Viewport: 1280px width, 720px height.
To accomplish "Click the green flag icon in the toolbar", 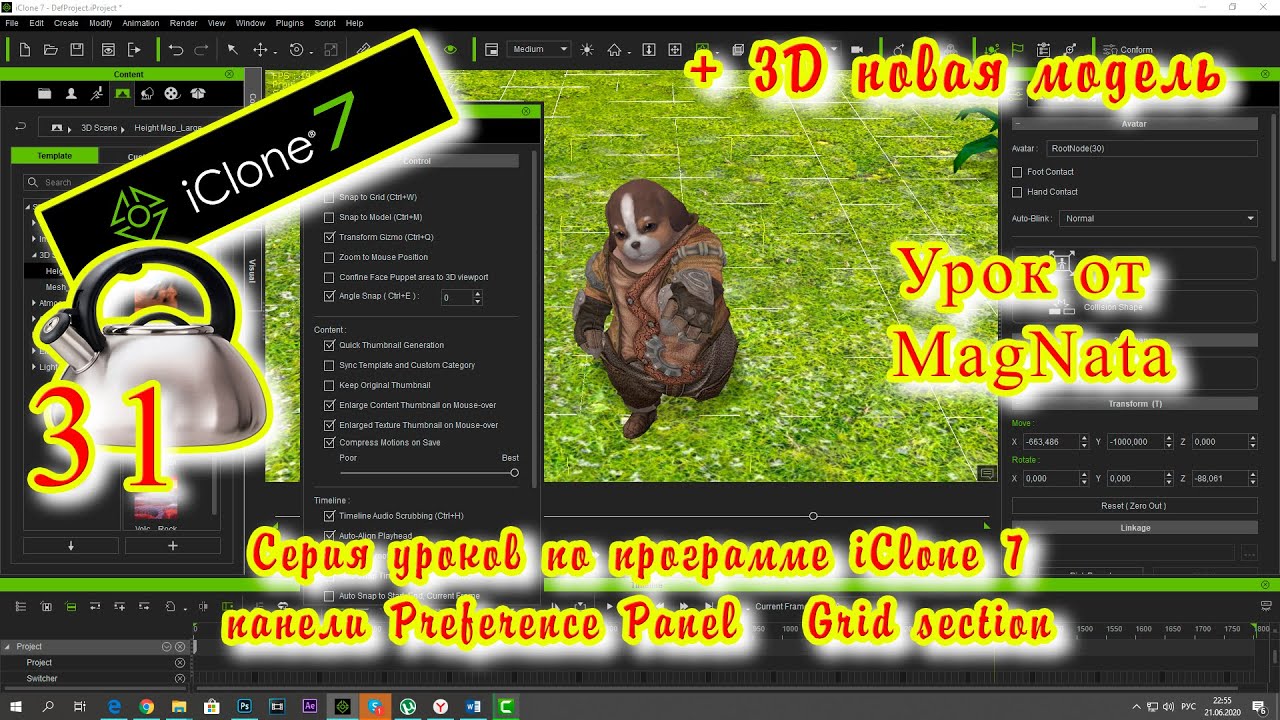I will pos(1018,49).
